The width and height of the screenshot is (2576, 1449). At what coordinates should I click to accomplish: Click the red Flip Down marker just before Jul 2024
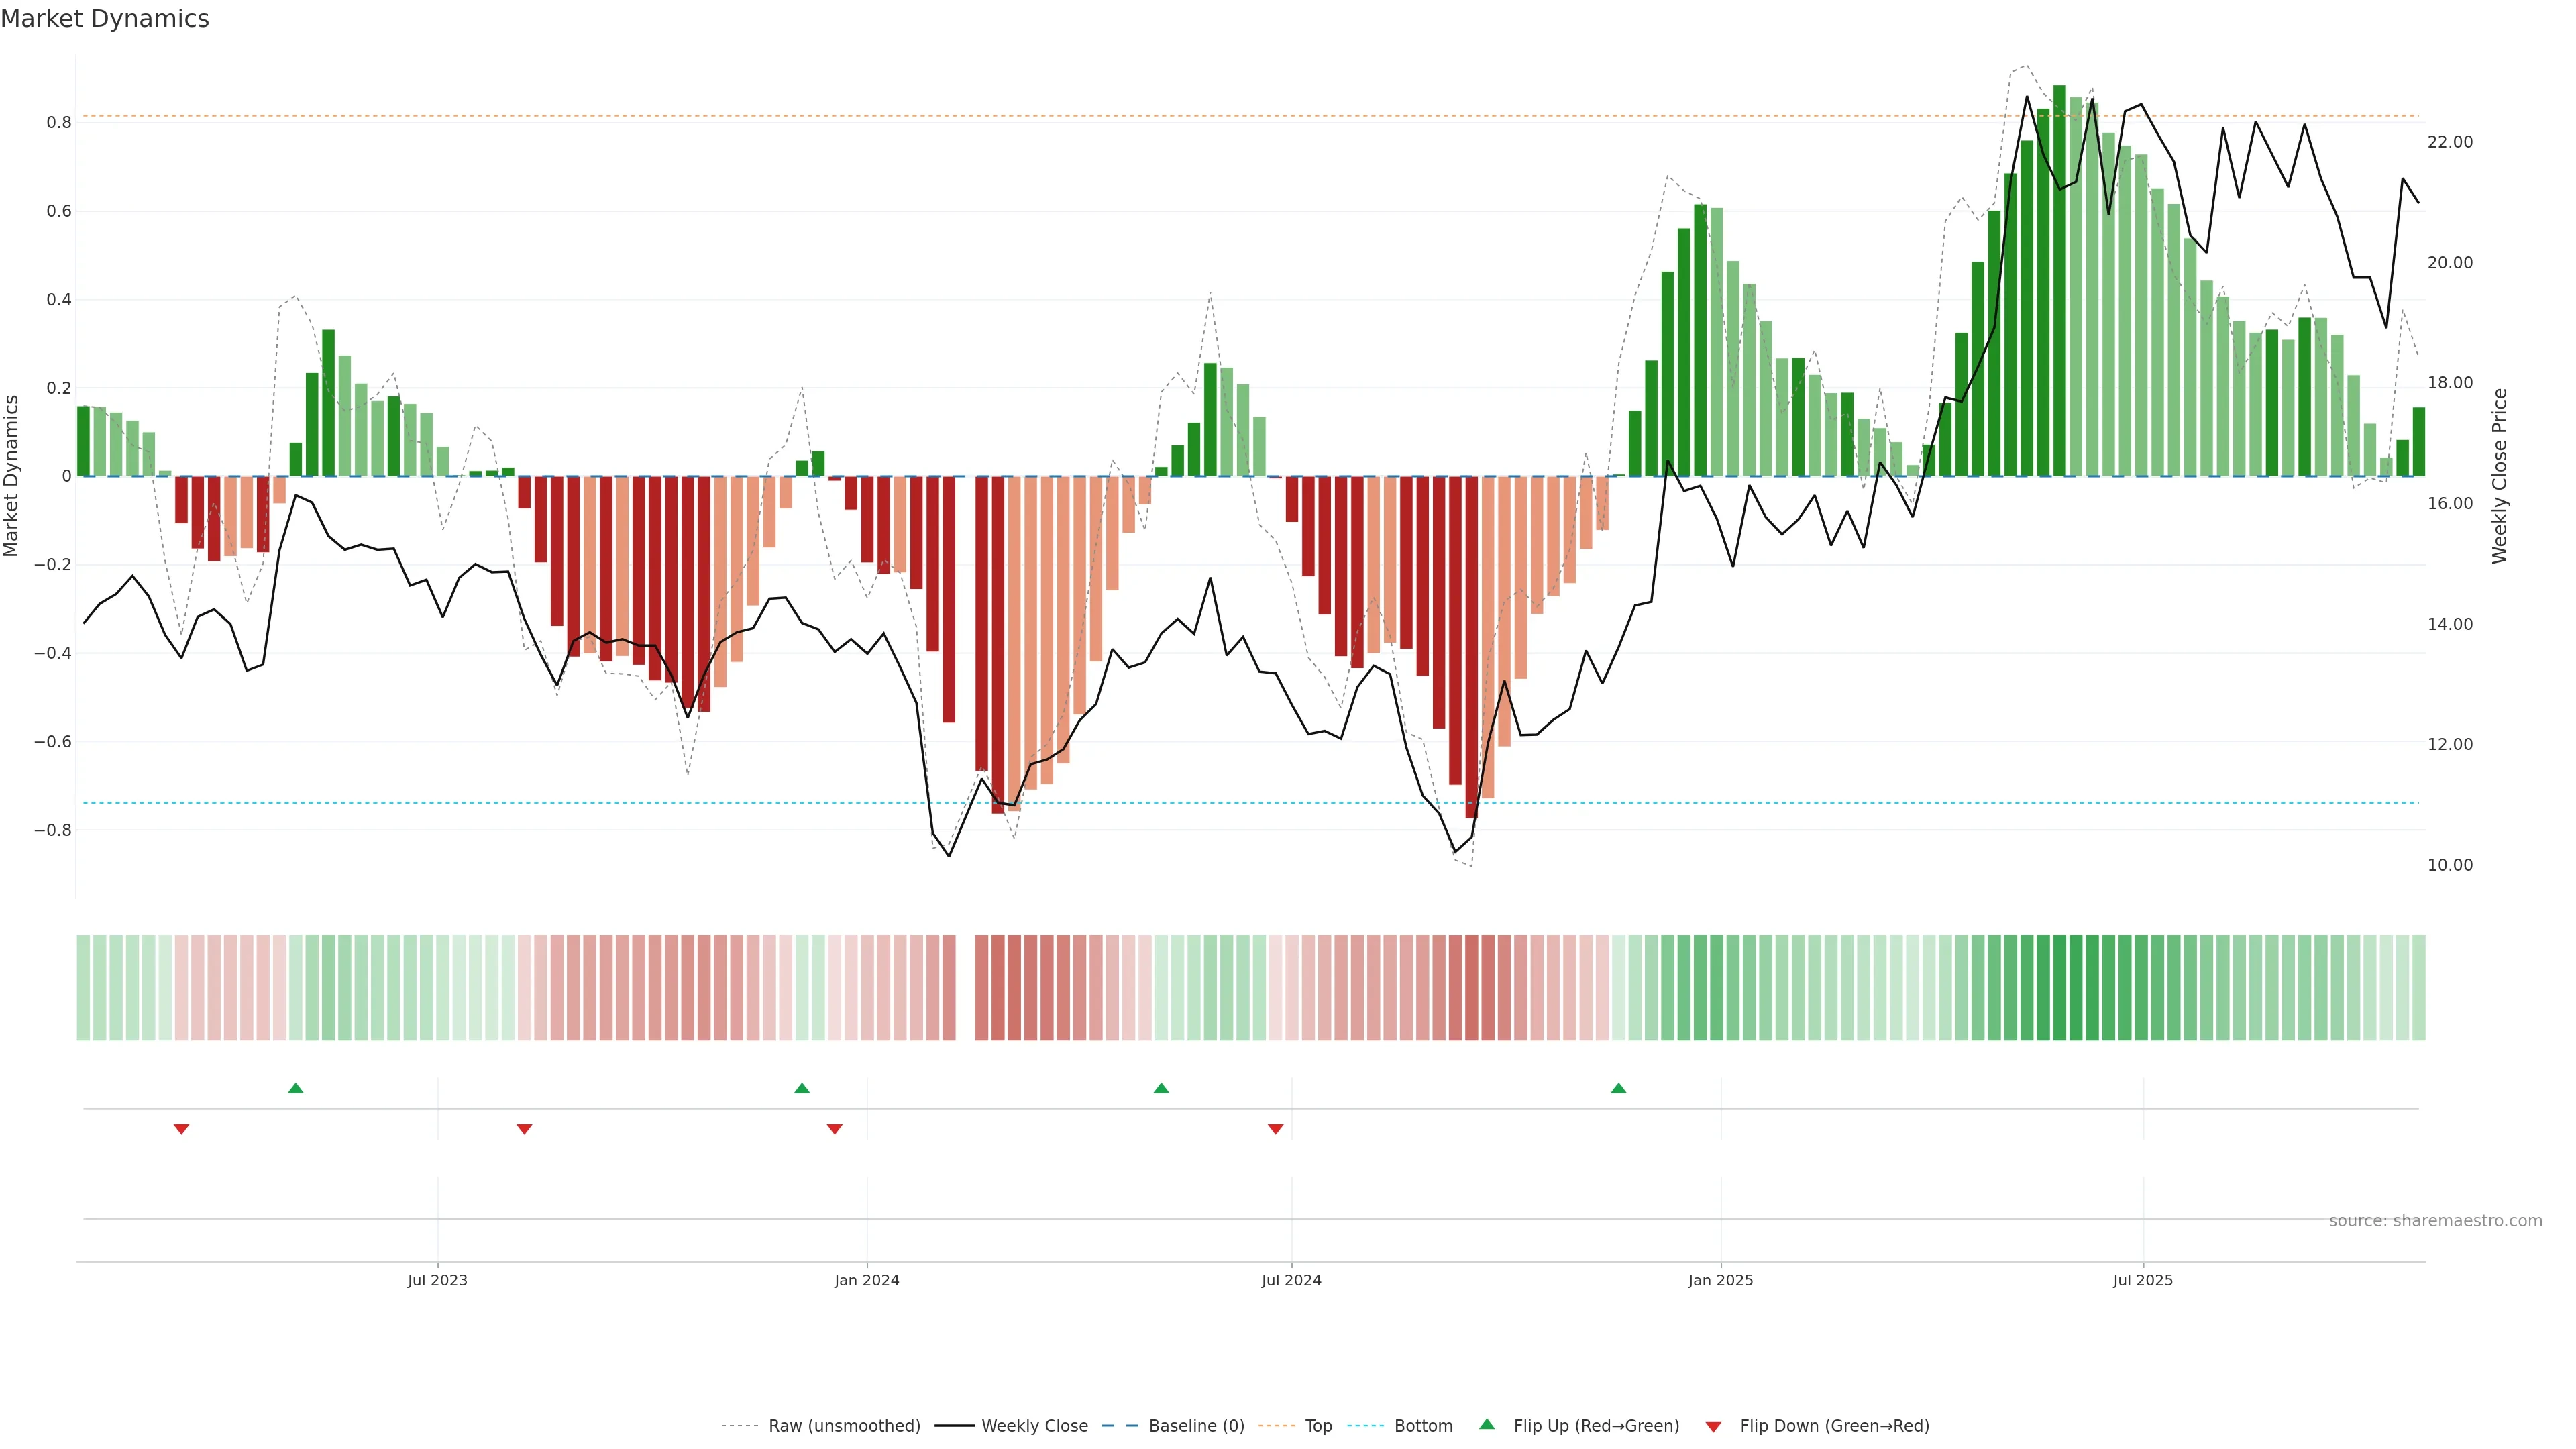click(1275, 1129)
